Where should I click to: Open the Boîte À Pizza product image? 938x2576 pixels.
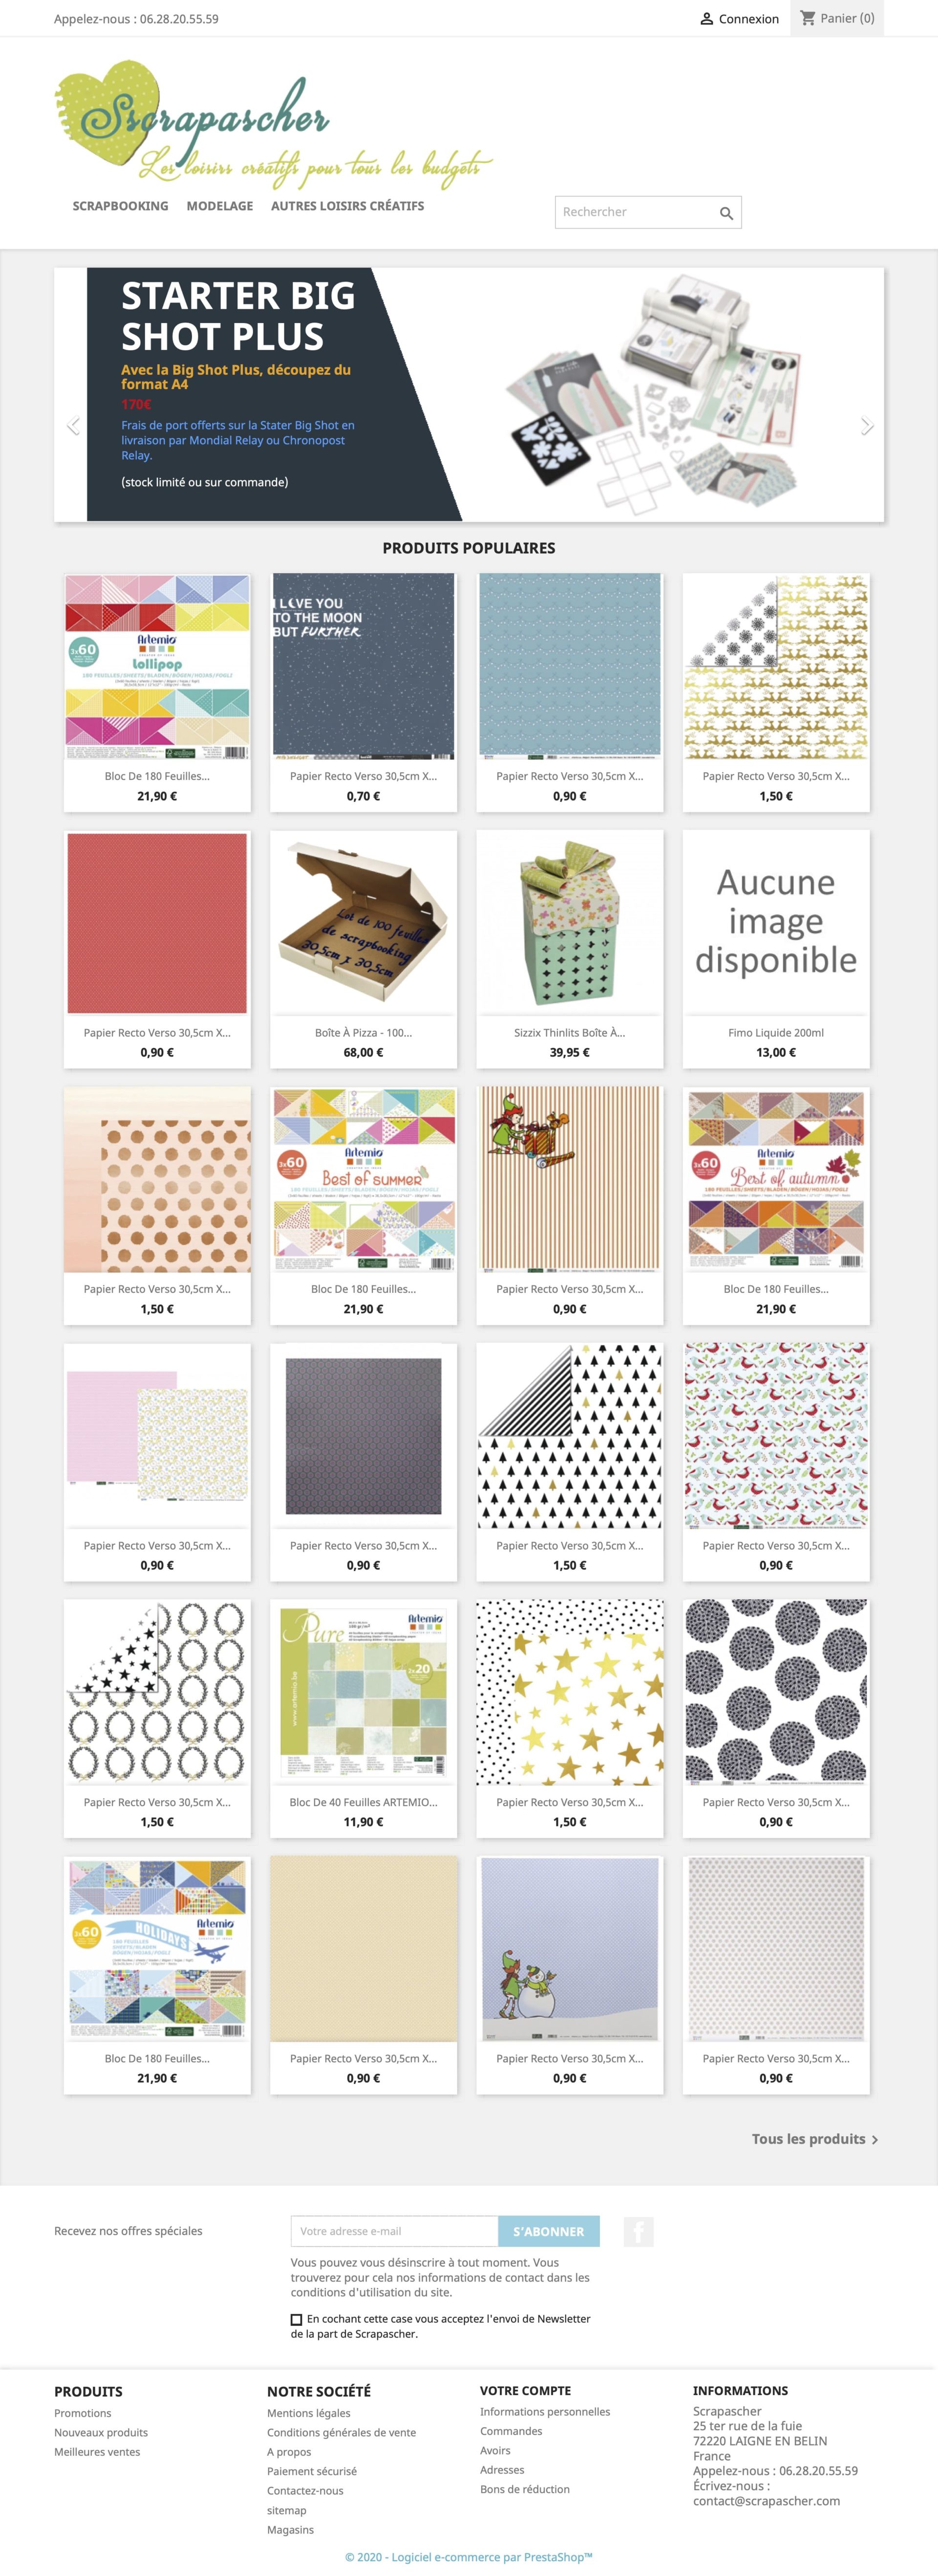363,923
